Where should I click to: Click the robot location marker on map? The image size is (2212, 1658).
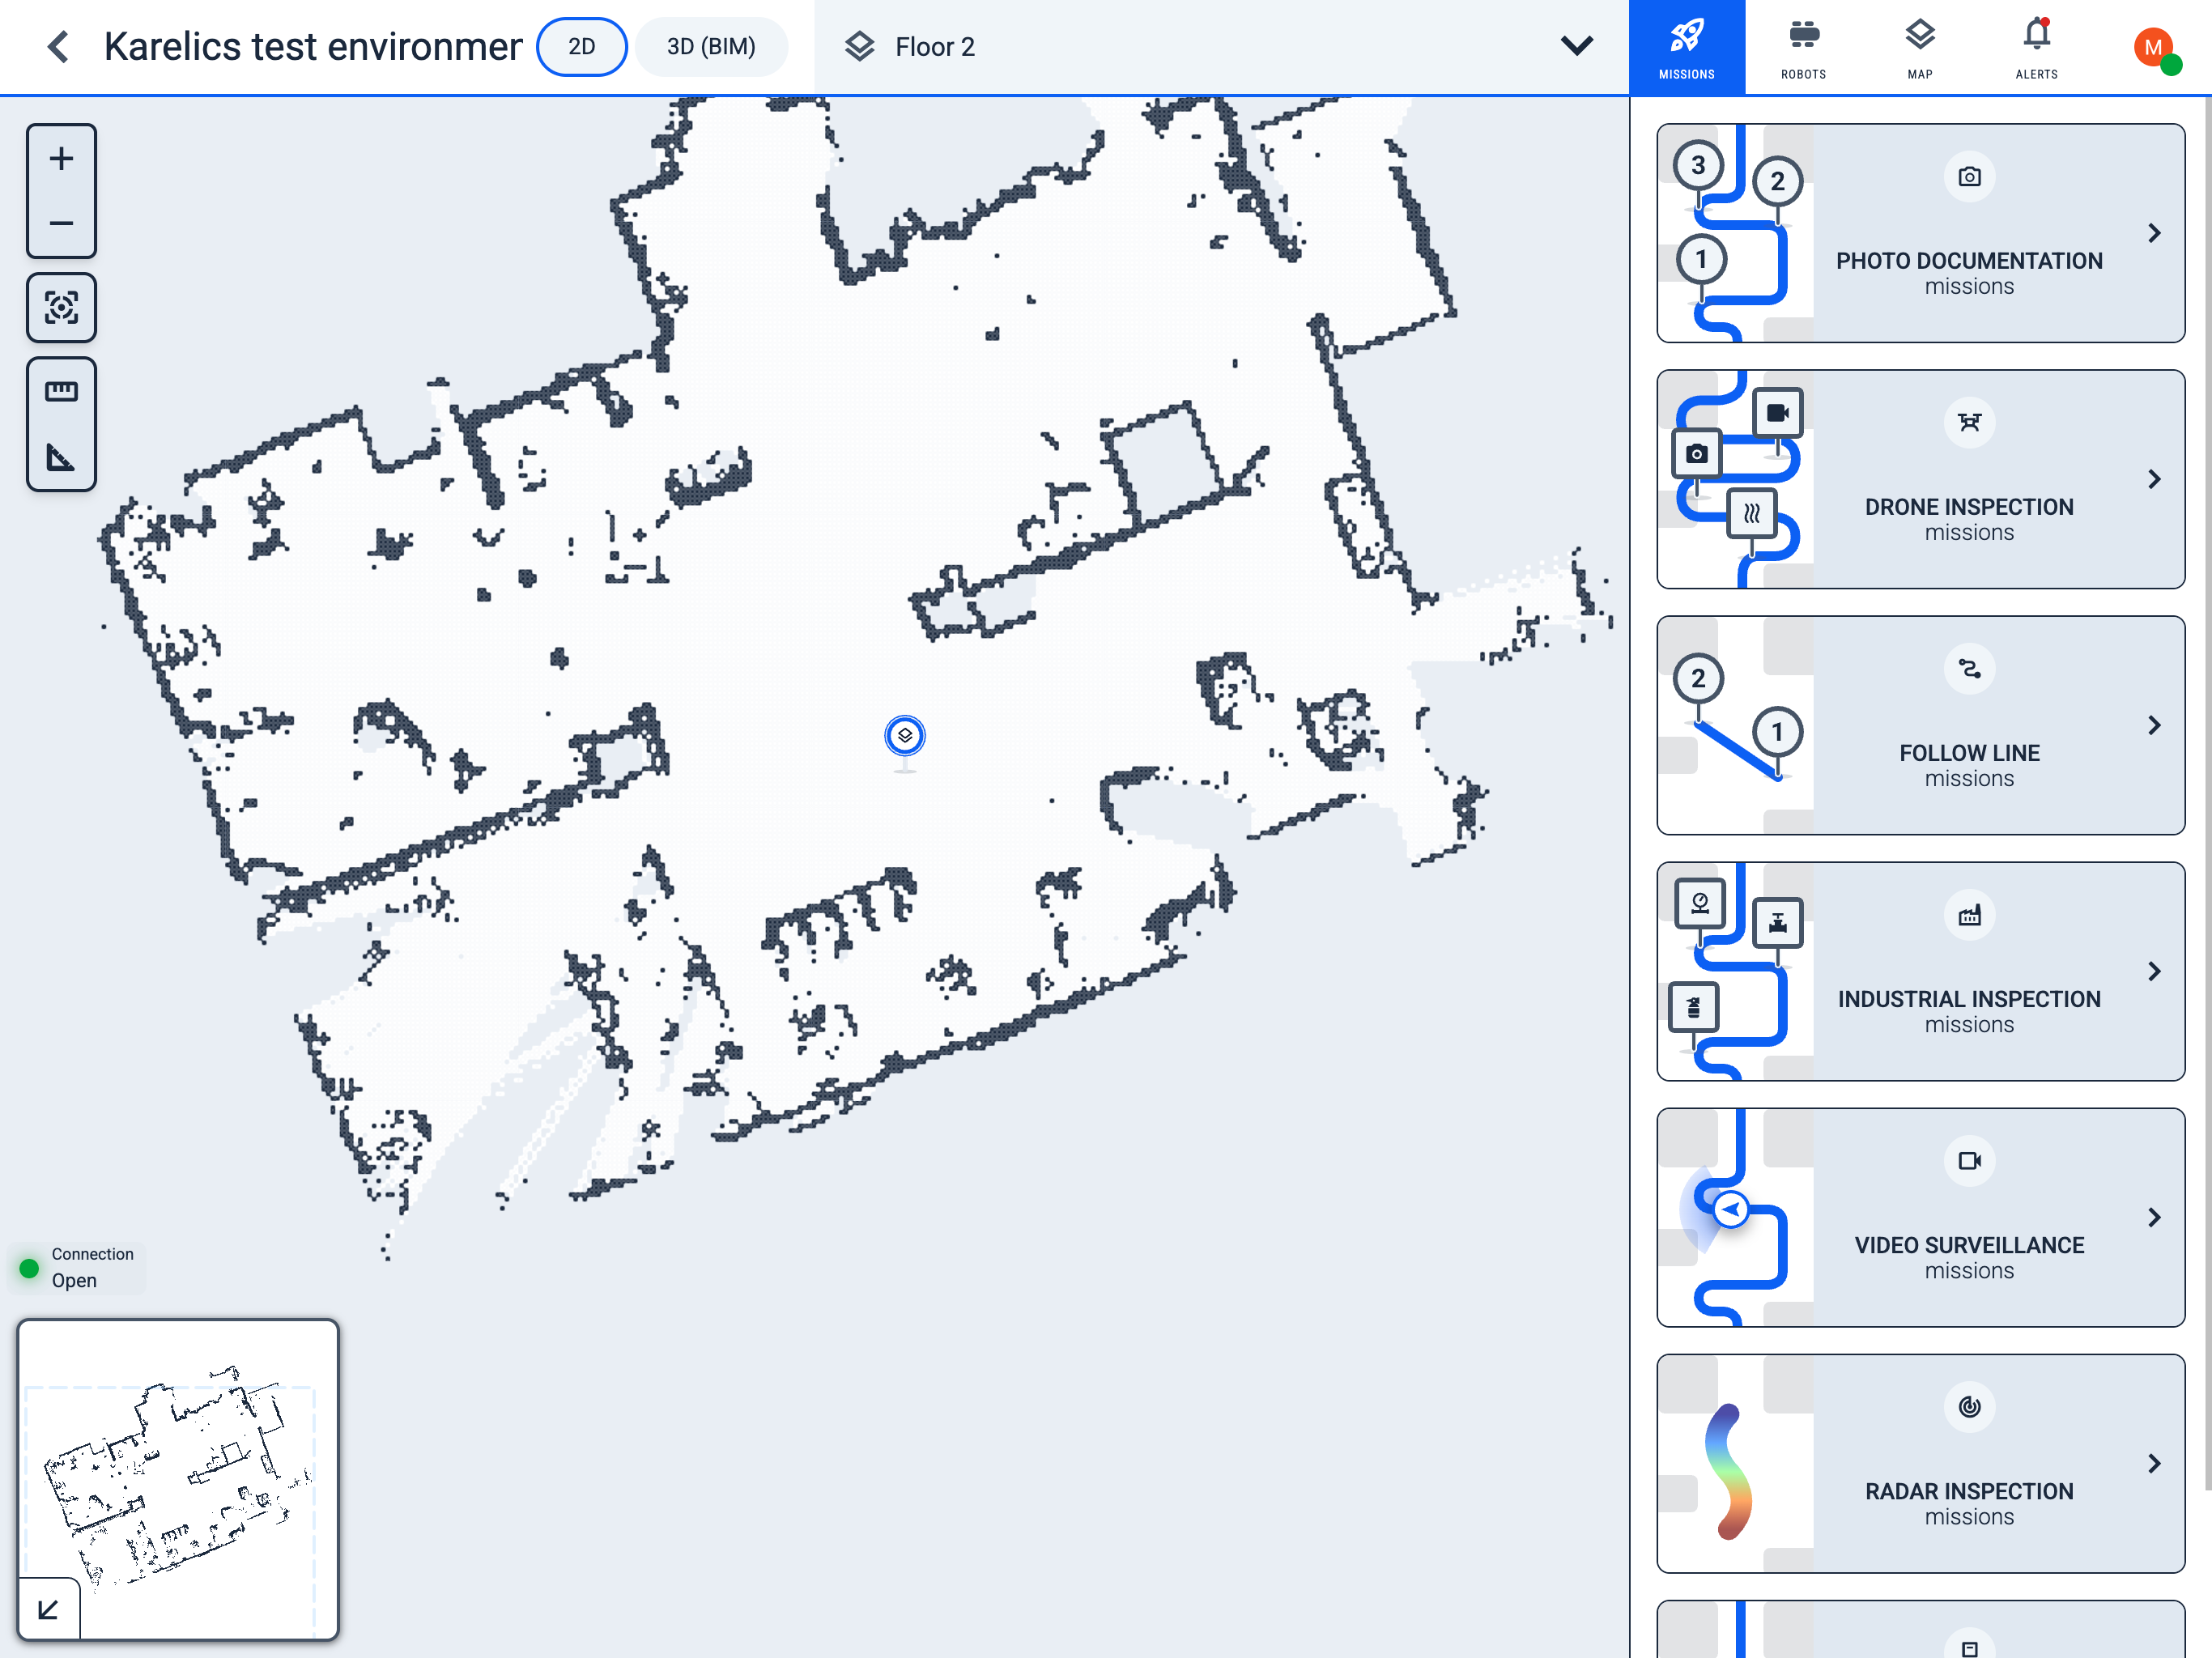905,737
